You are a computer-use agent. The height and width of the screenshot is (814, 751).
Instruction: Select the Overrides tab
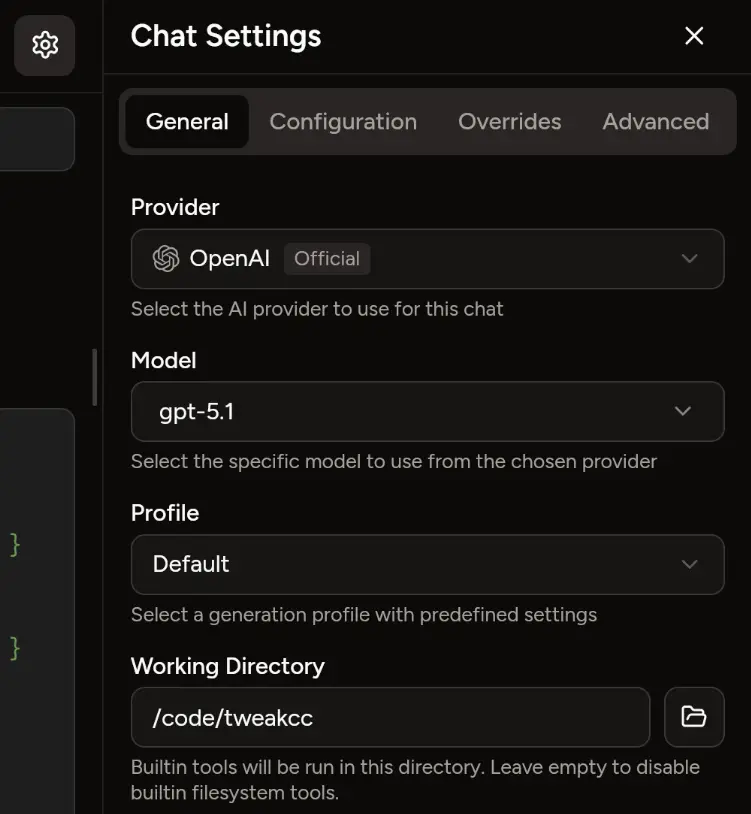coord(509,122)
